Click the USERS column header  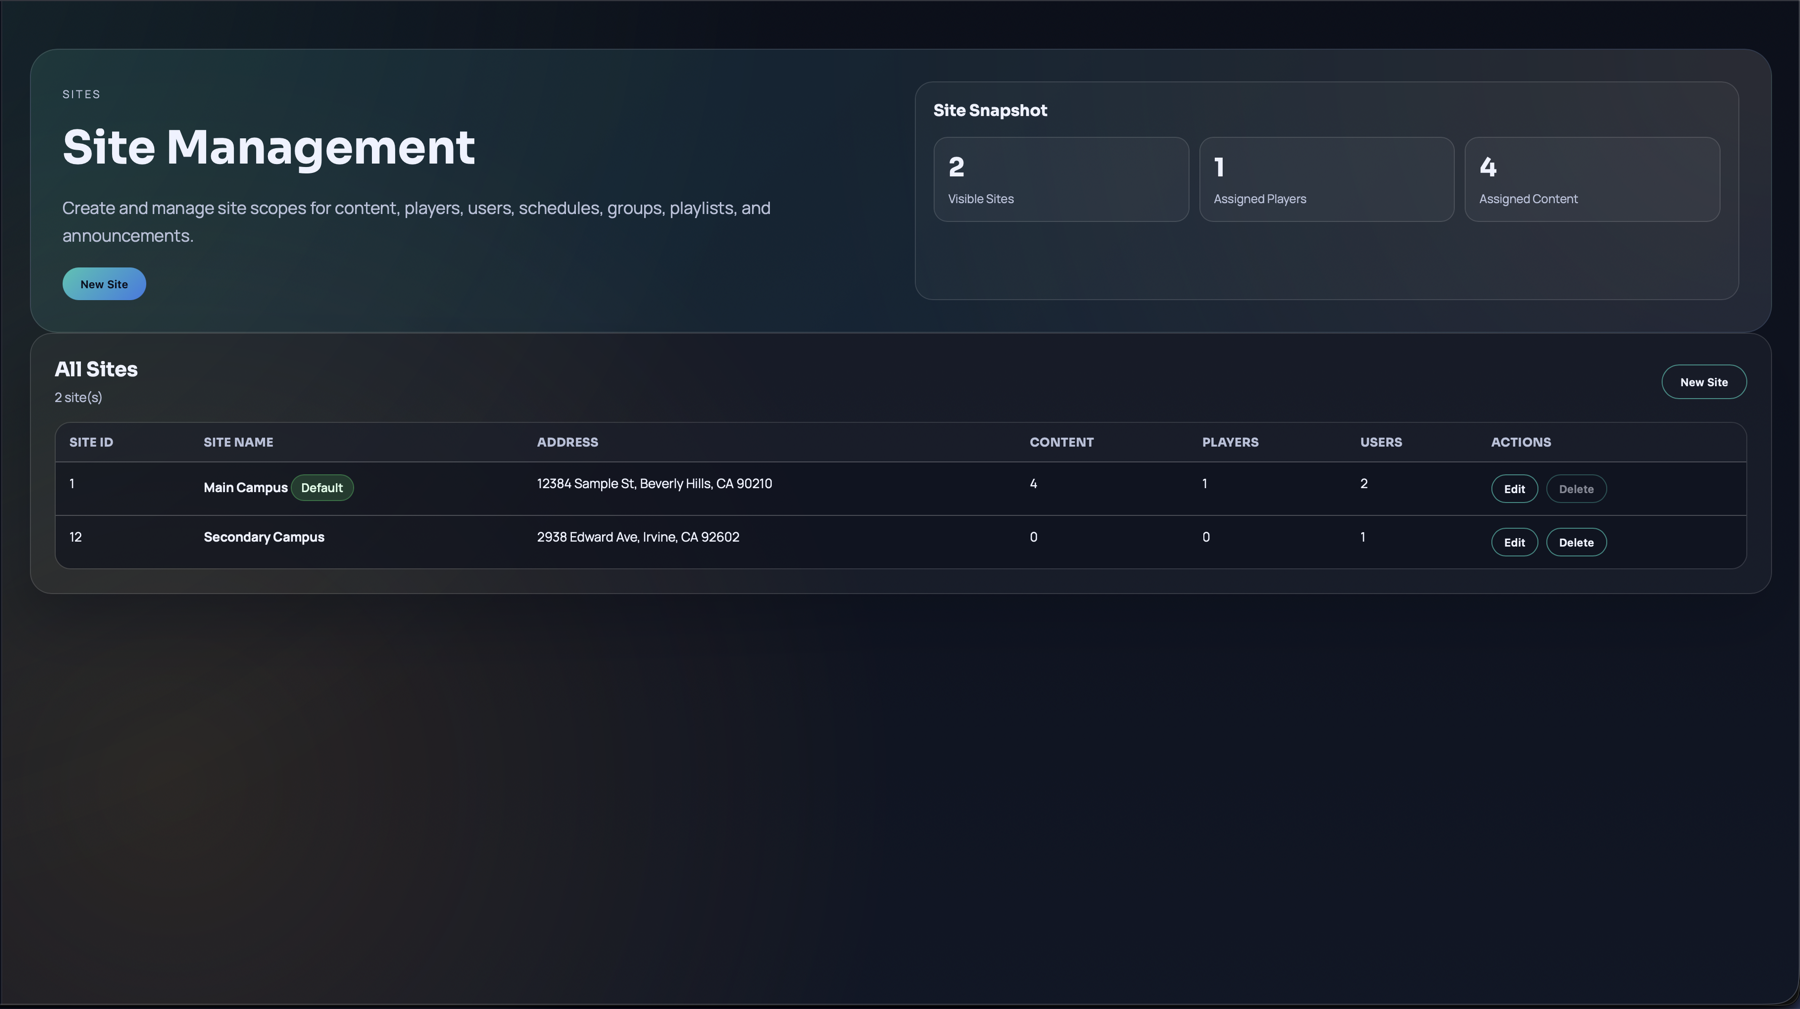click(x=1380, y=441)
